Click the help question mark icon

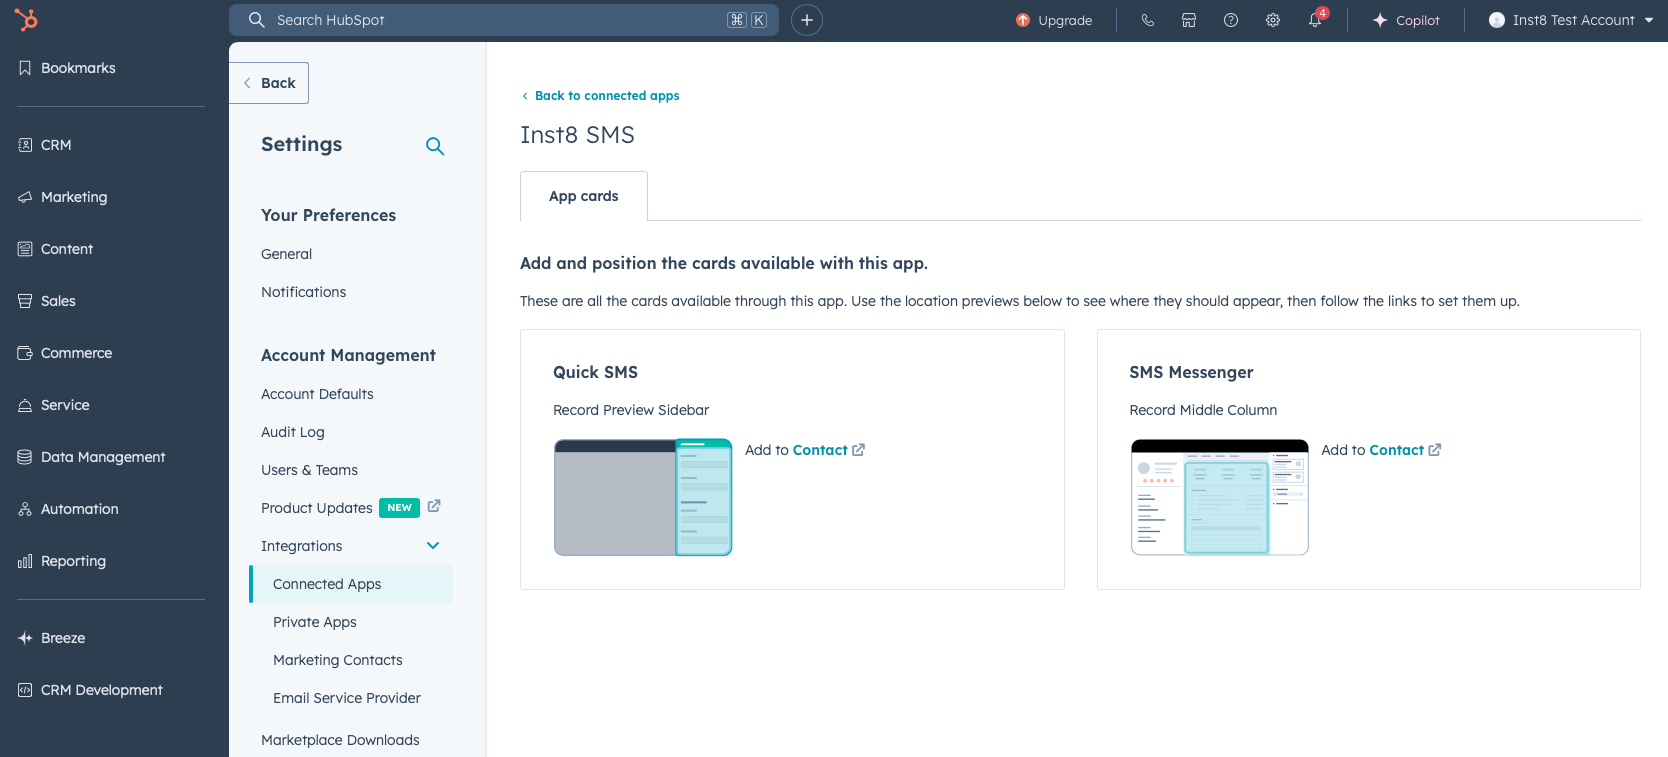1231,20
